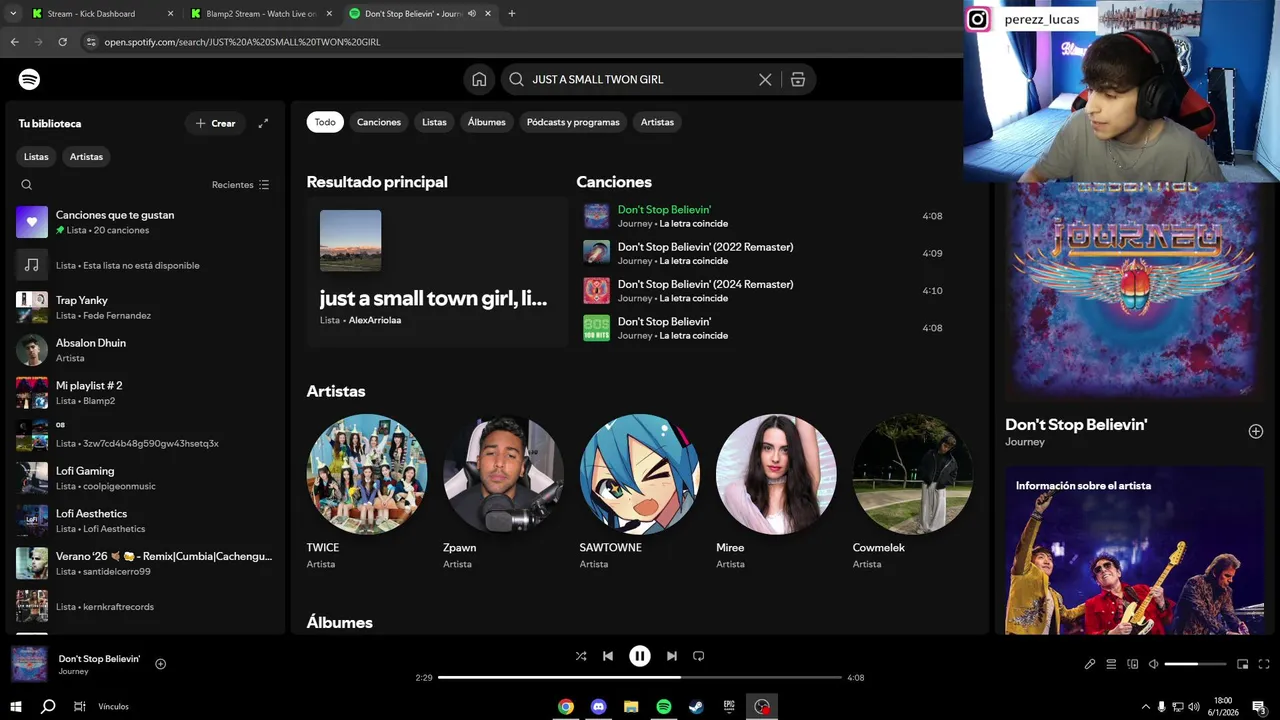The image size is (1280, 720).
Task: Open the Crear button menu
Action: click(x=215, y=123)
